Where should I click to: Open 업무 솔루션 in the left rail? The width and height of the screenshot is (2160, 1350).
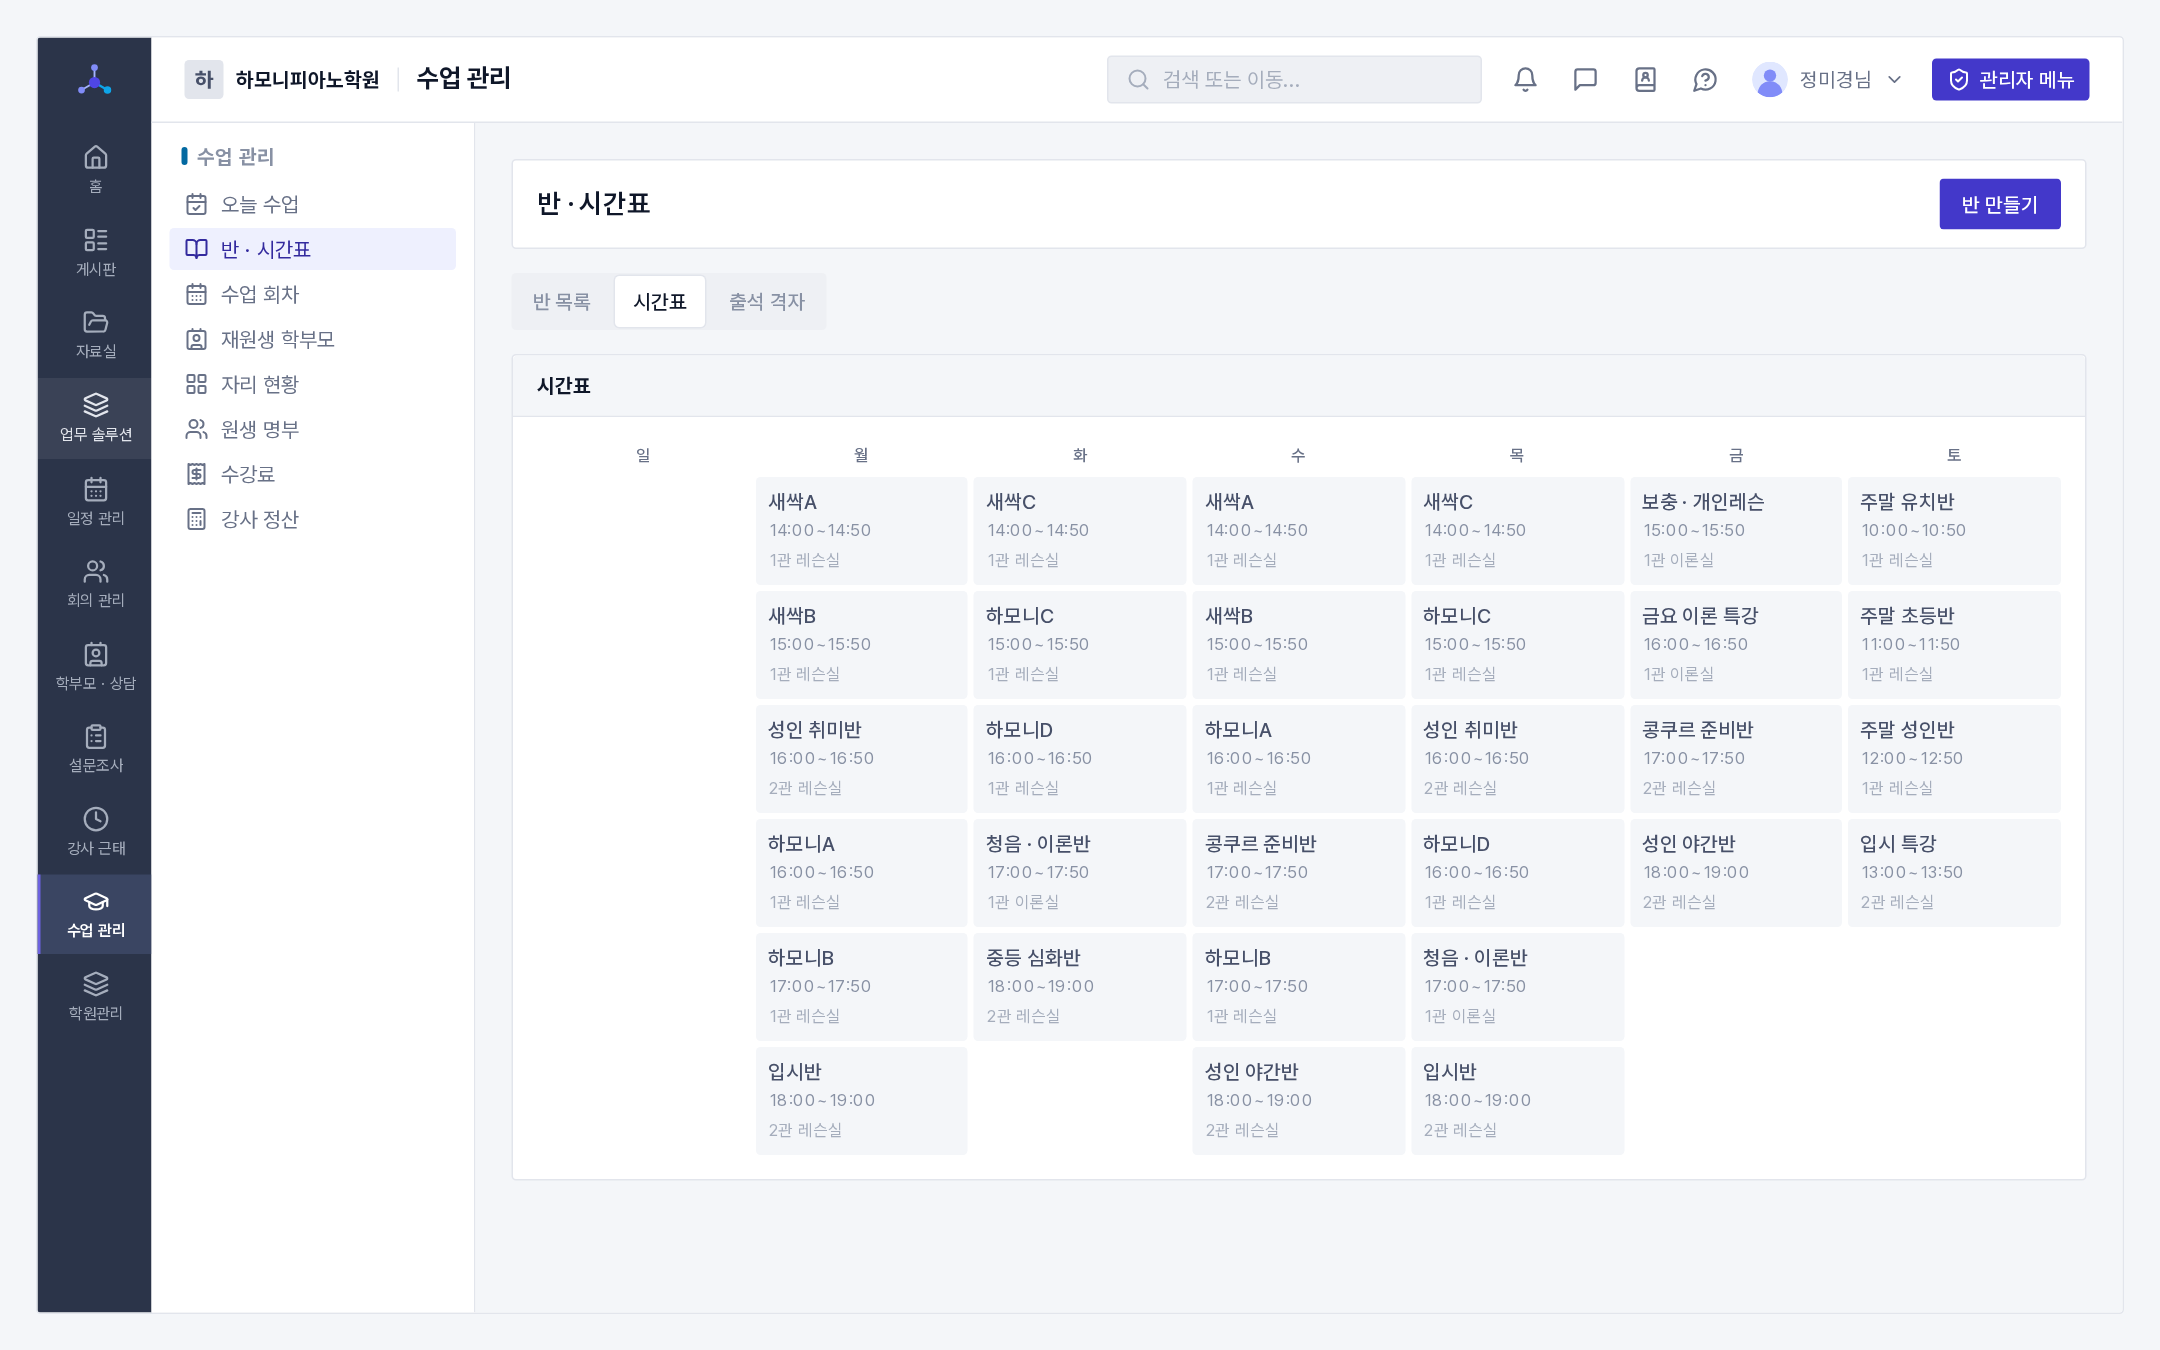(x=95, y=418)
